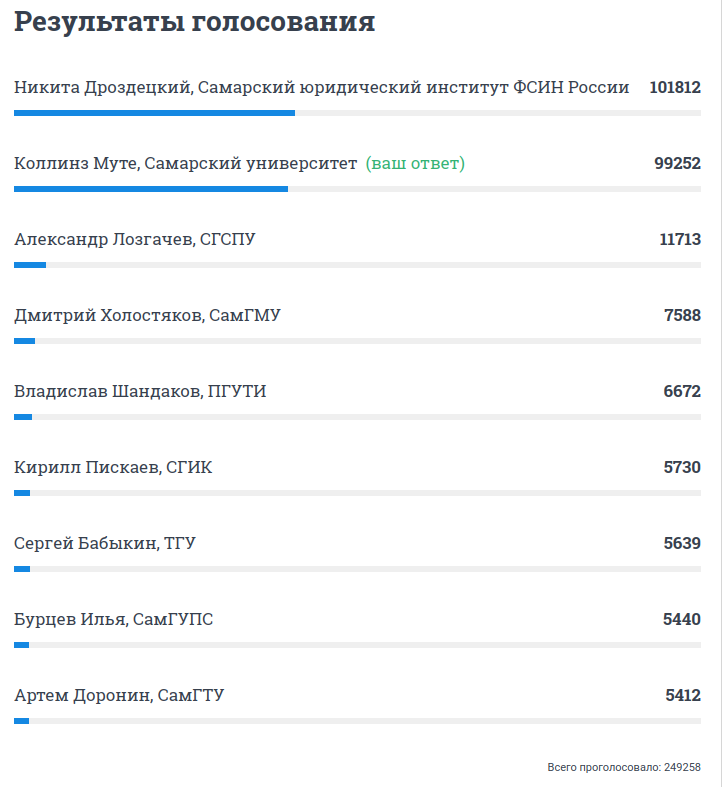Select Бурцев Илья, СамГУПС option

113,620
